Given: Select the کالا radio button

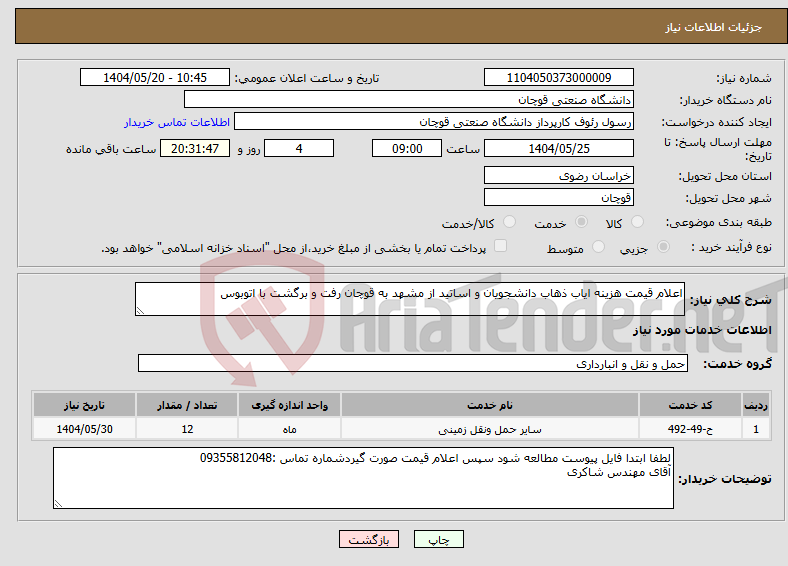Looking at the screenshot, I should (637, 222).
